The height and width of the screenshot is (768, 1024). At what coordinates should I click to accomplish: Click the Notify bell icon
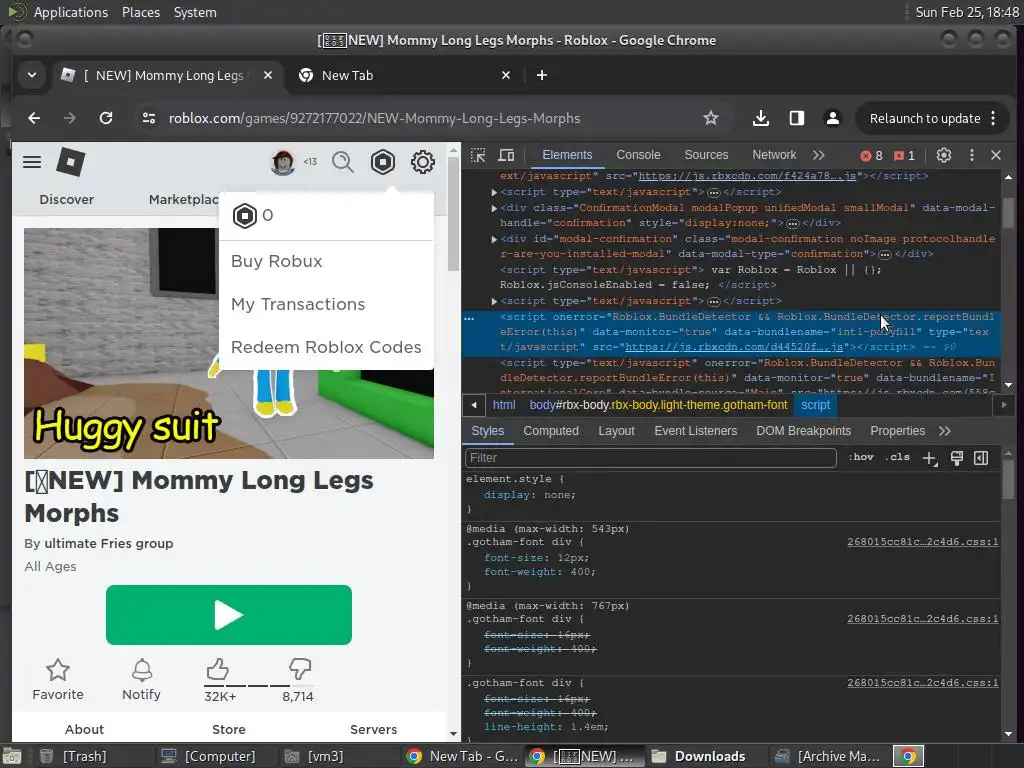(142, 670)
